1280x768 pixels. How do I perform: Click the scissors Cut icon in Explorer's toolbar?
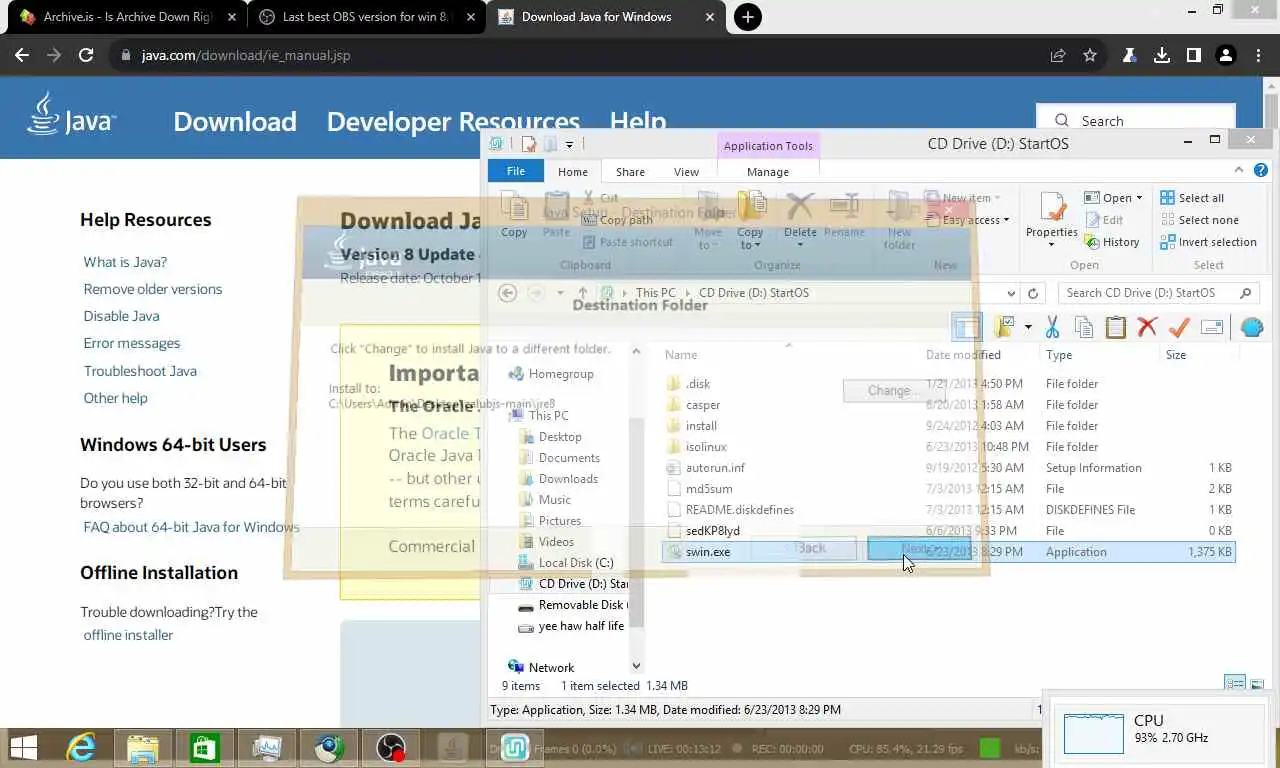point(1052,327)
